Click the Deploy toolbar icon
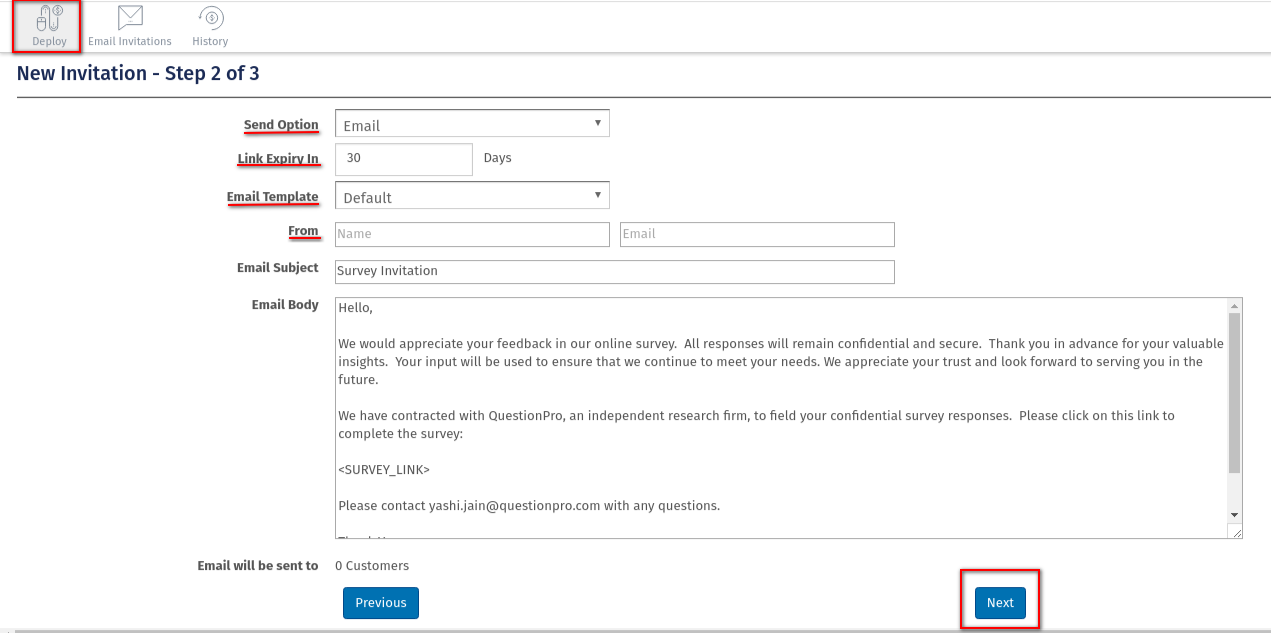This screenshot has width=1271, height=633. [x=46, y=25]
